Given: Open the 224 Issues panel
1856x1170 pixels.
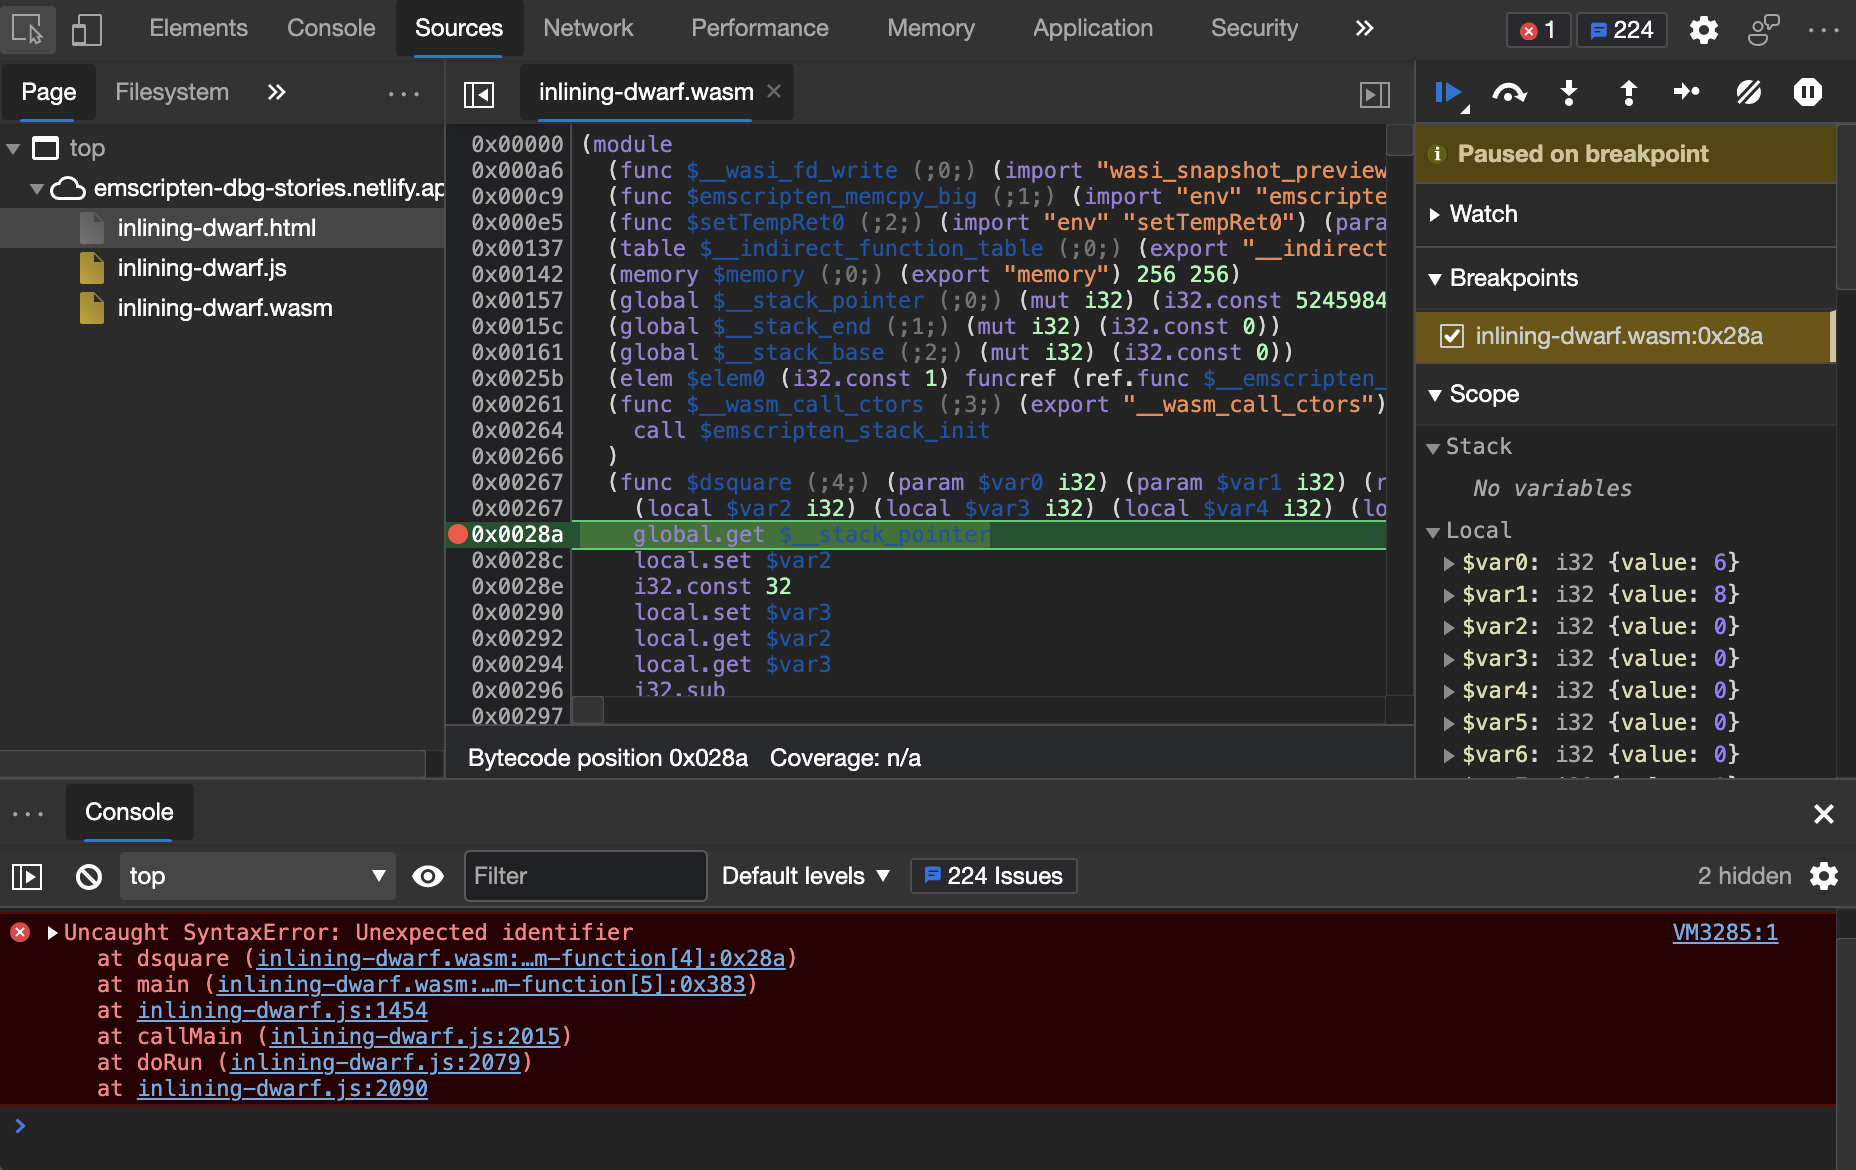Looking at the screenshot, I should (x=992, y=876).
